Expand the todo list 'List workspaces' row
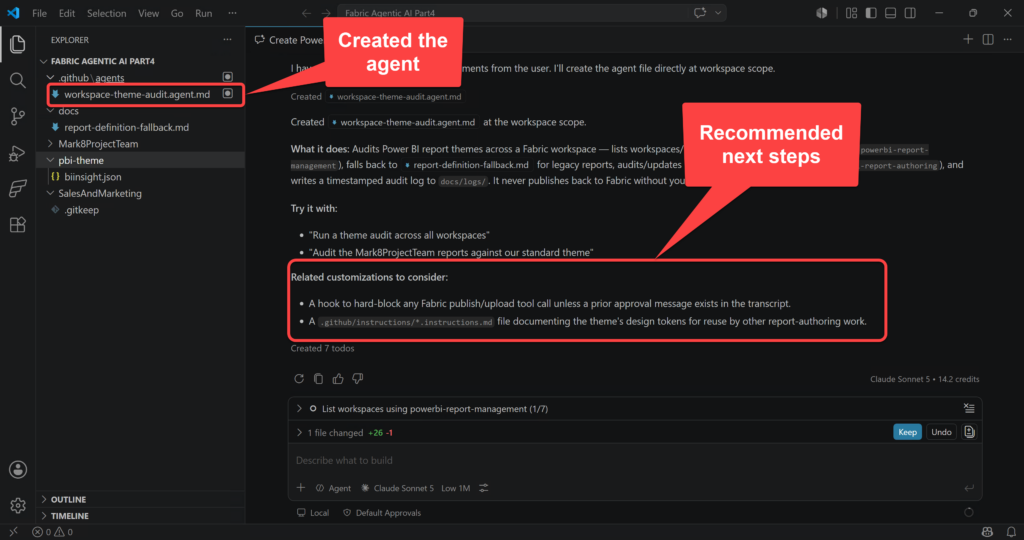 click(x=299, y=409)
